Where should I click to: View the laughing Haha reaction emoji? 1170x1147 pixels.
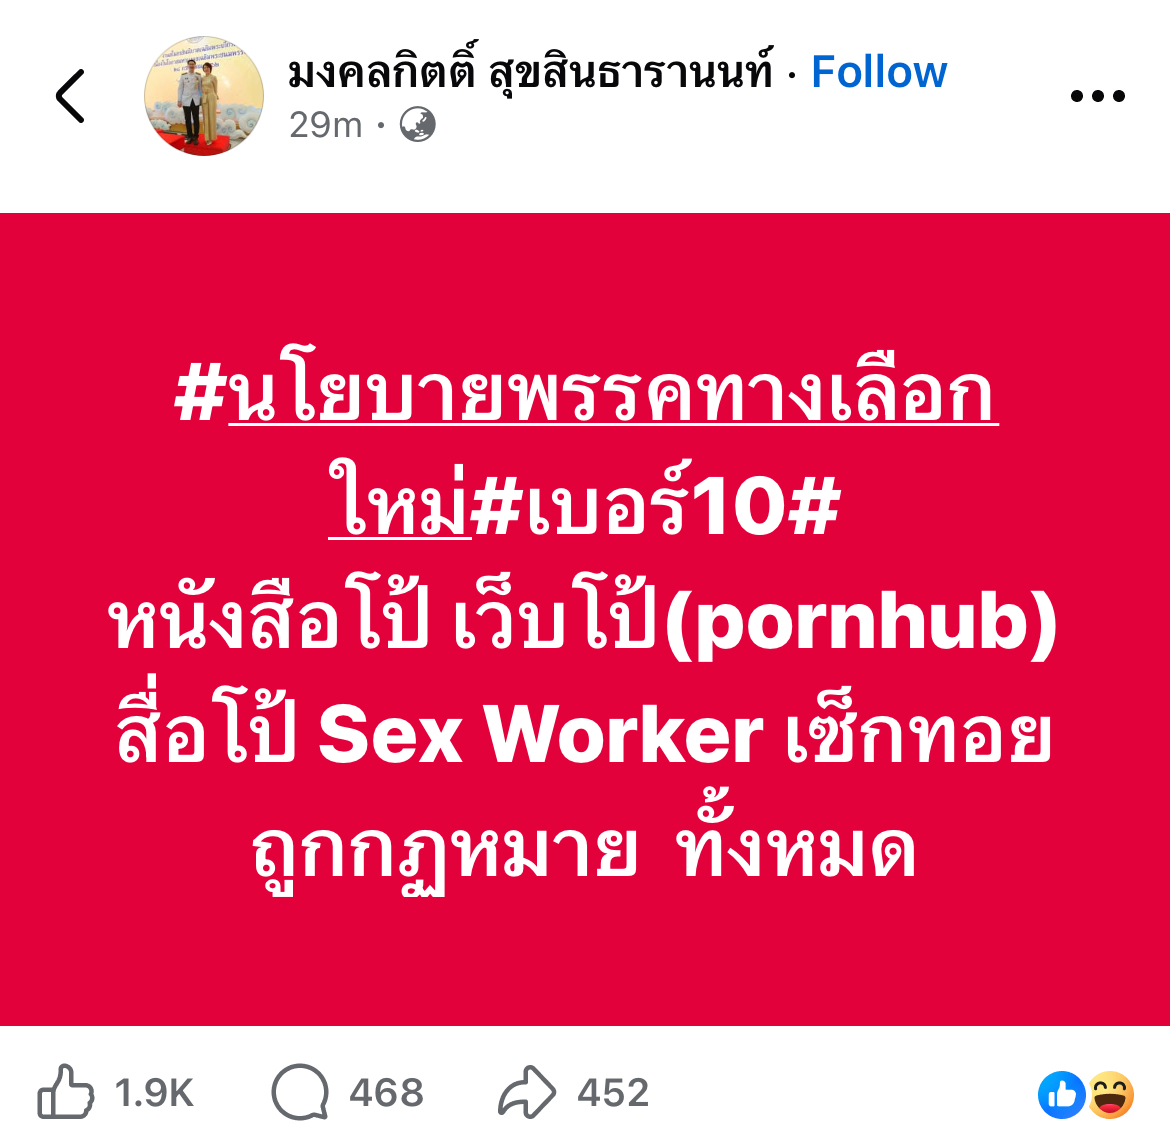pos(1110,1095)
